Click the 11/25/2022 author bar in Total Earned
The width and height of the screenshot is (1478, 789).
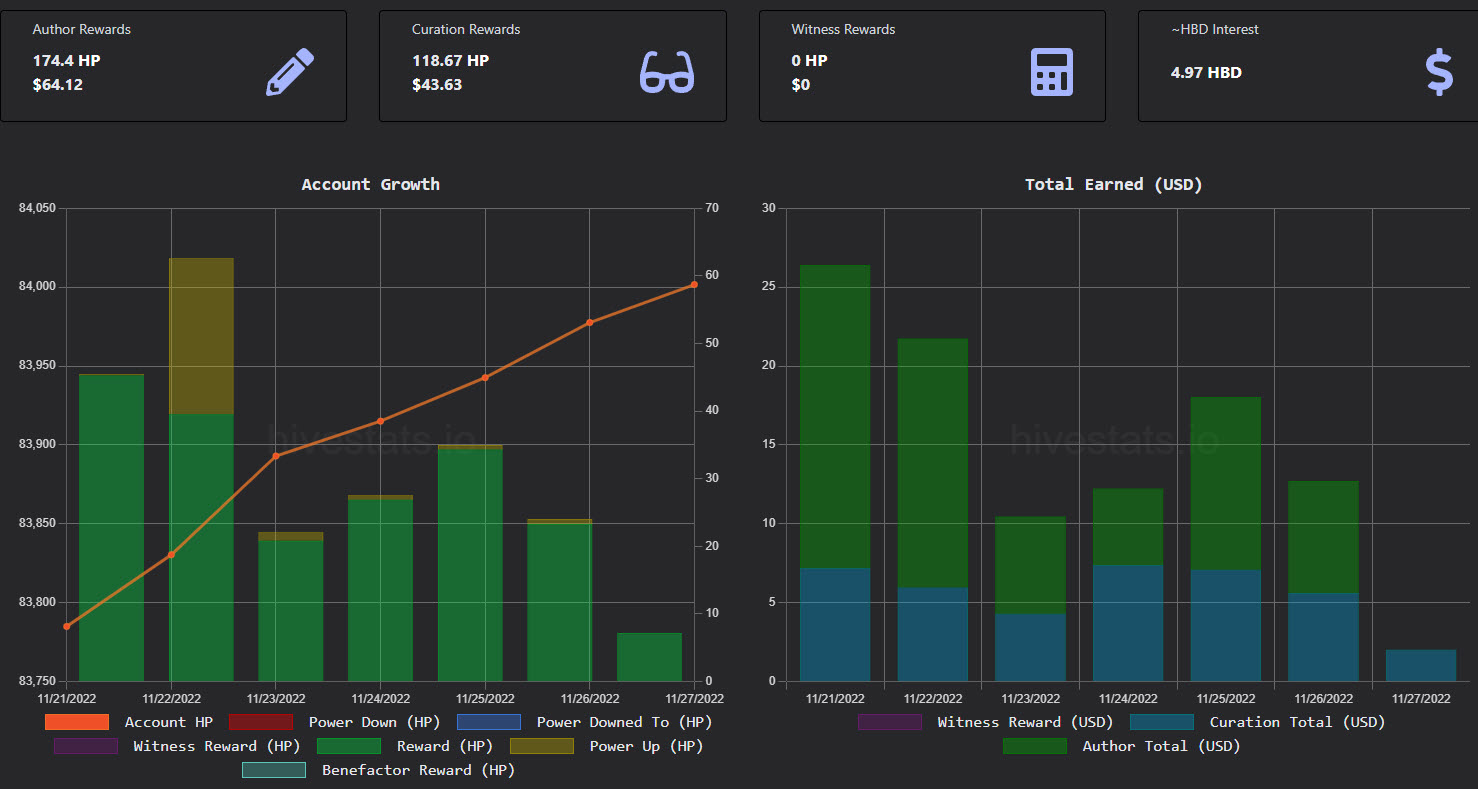[x=1226, y=484]
